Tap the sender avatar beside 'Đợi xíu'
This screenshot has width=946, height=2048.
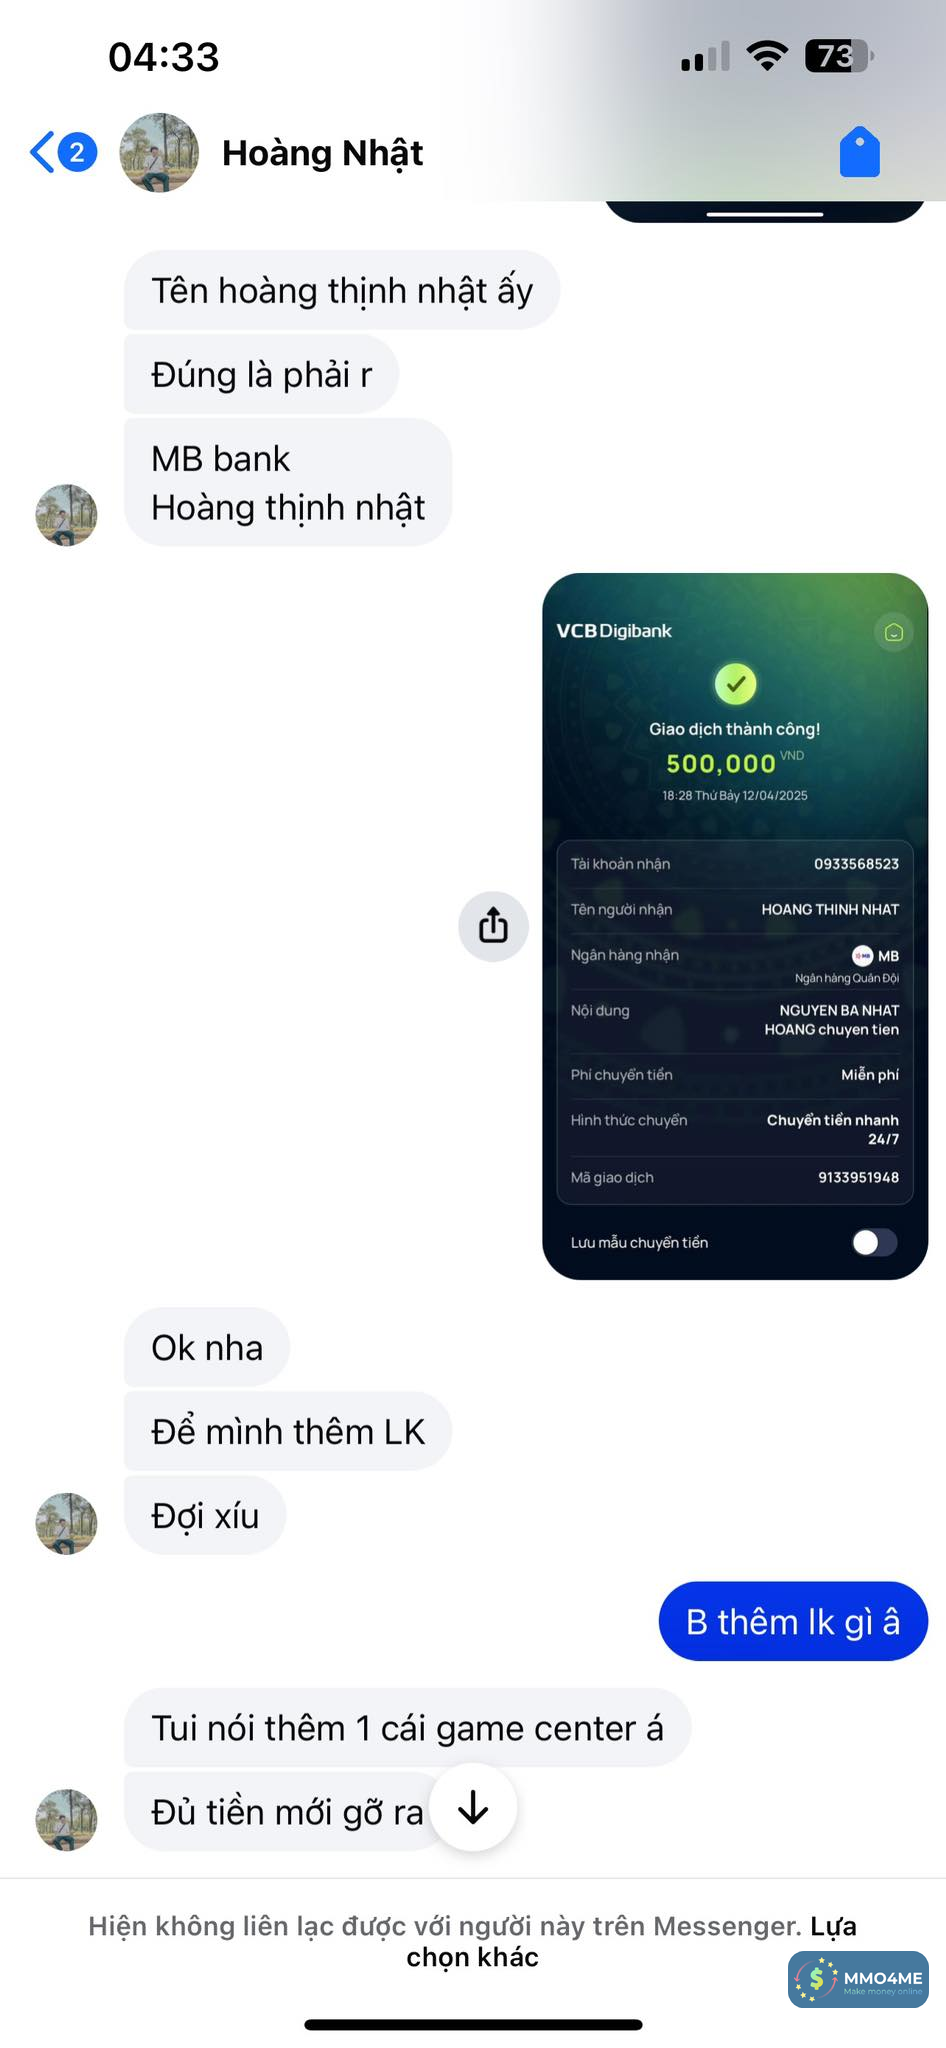[x=66, y=1523]
